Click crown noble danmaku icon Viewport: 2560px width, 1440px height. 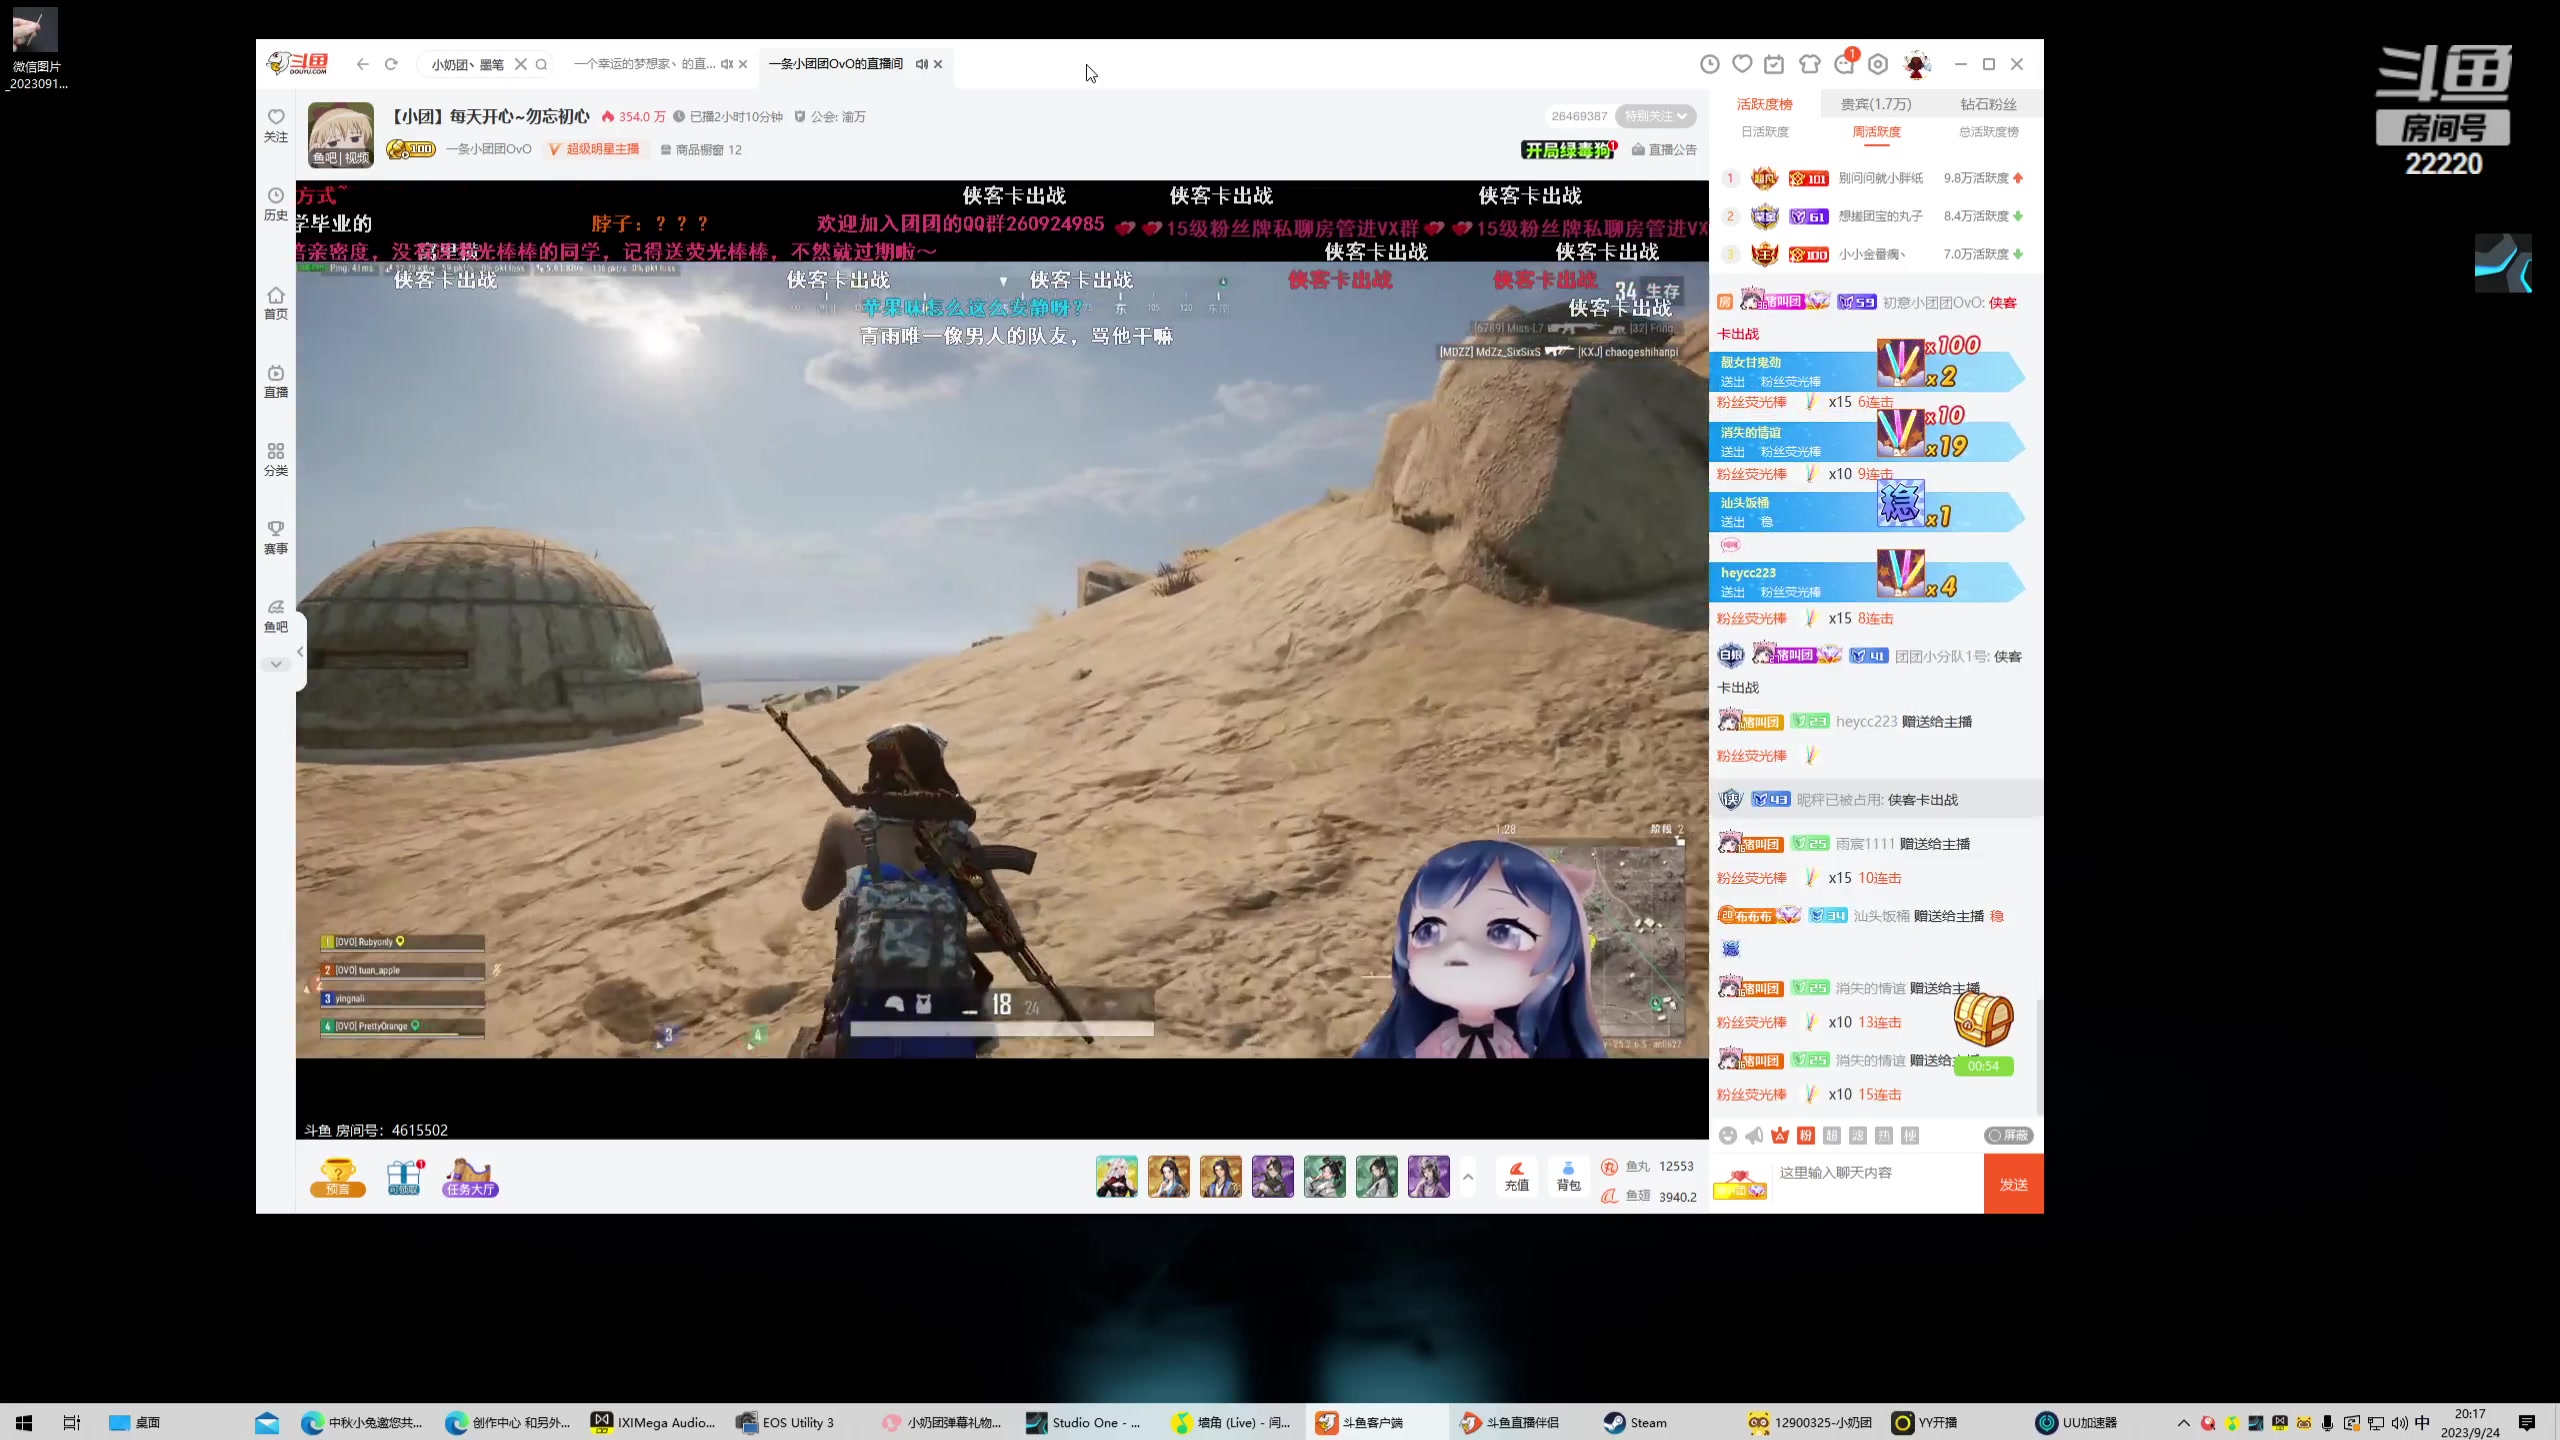[1780, 1135]
